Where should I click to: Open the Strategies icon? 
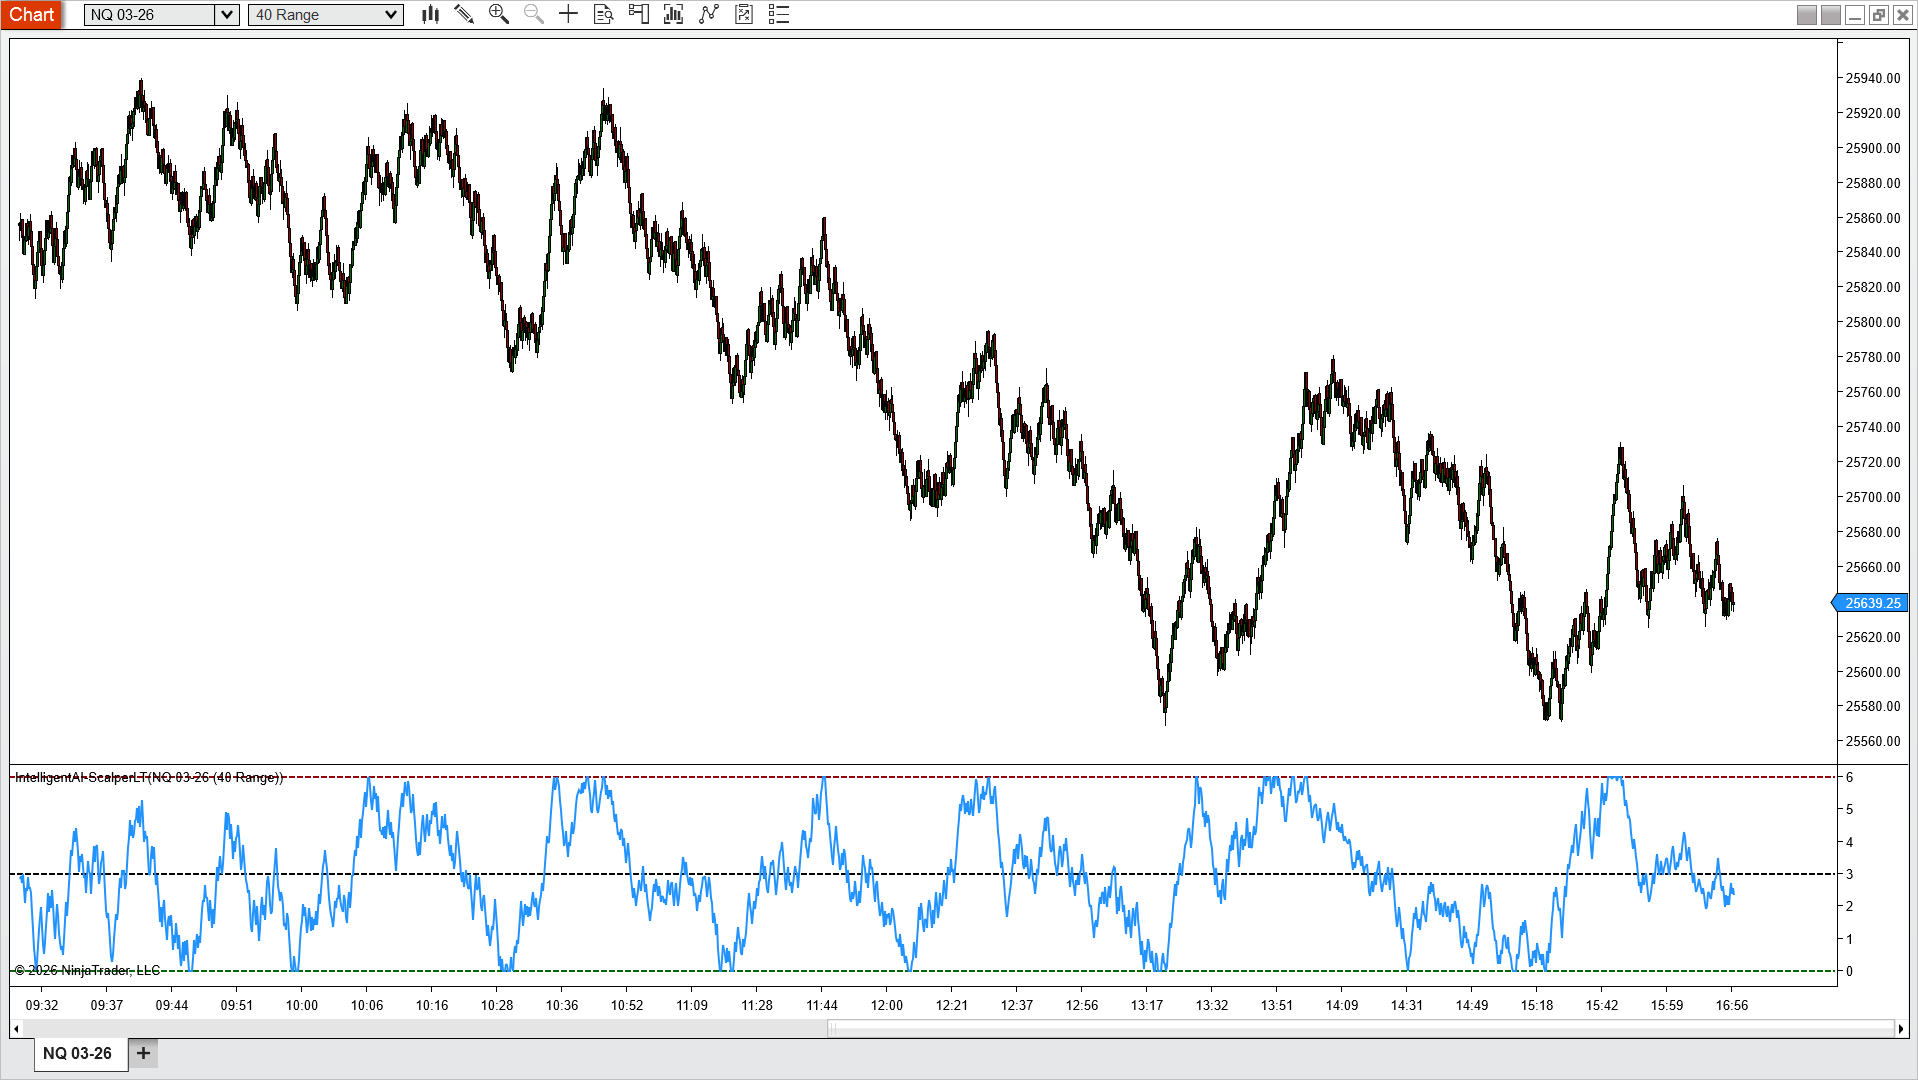(x=709, y=14)
